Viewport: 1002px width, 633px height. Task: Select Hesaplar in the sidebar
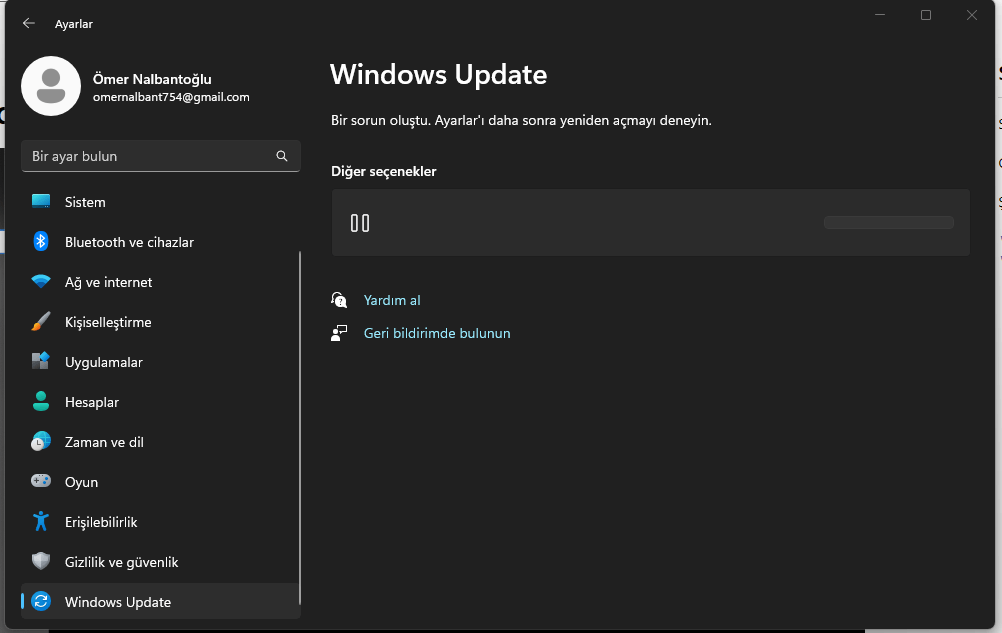coord(161,402)
